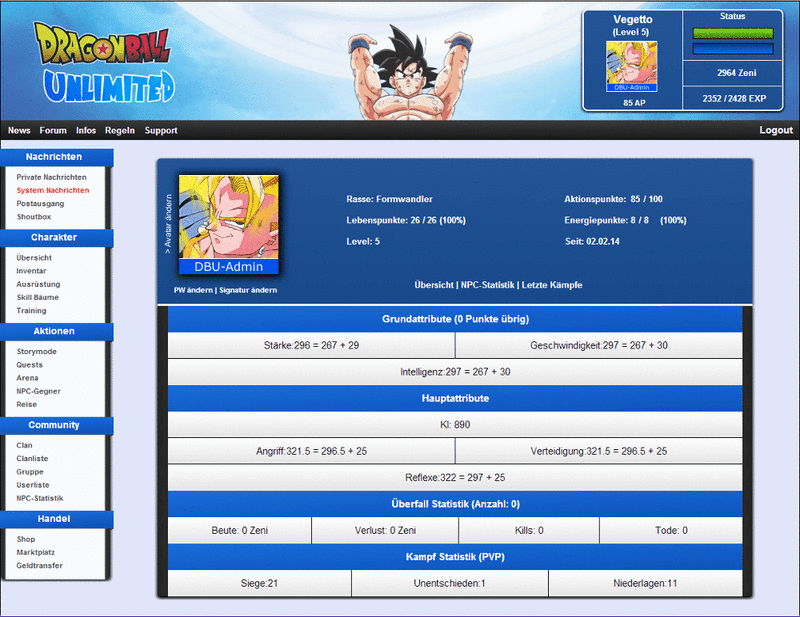
Task: Open the News menu item
Action: (x=19, y=130)
